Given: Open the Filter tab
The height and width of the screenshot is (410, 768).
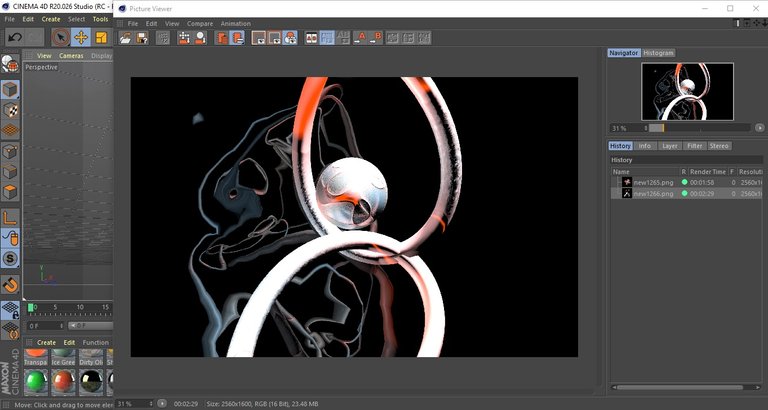Looking at the screenshot, I should 695,146.
